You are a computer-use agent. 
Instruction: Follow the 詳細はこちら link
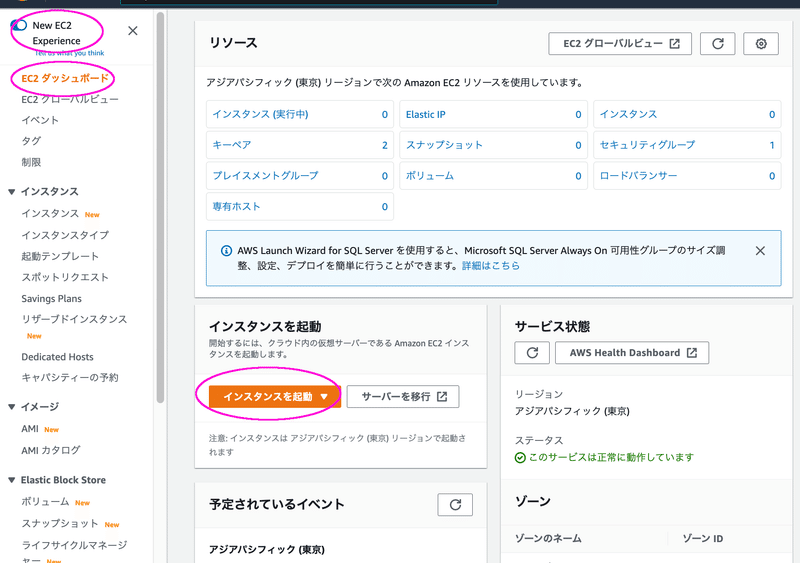click(x=491, y=265)
